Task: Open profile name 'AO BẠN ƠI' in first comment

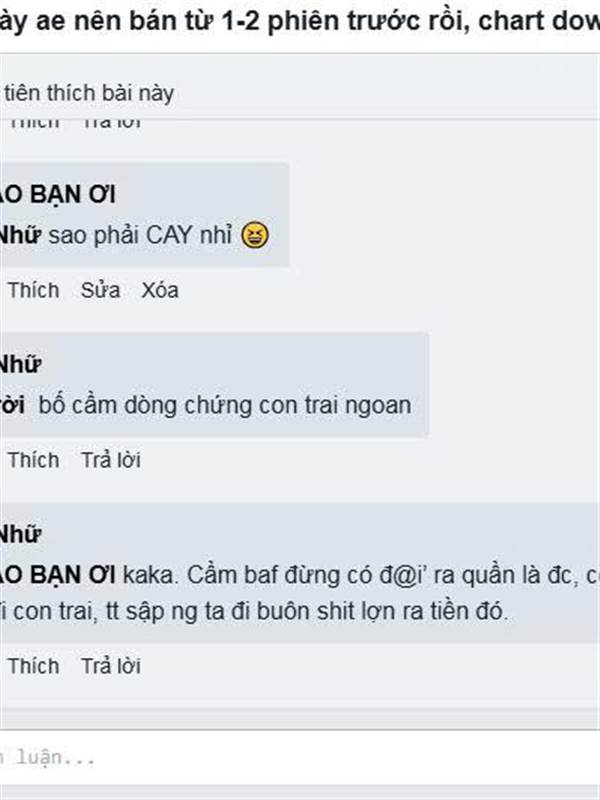Action: pyautogui.click(x=58, y=194)
